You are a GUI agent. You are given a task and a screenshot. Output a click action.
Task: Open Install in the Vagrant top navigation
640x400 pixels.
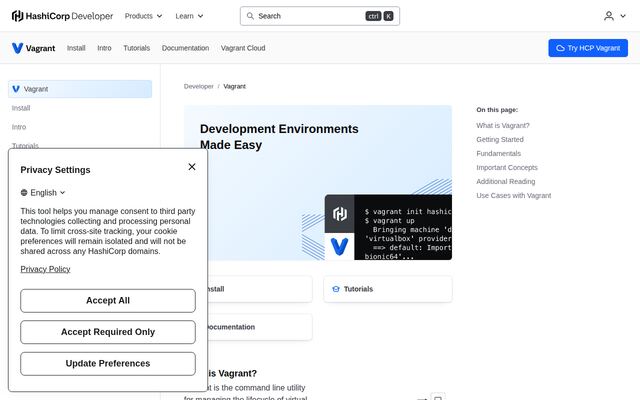[76, 48]
